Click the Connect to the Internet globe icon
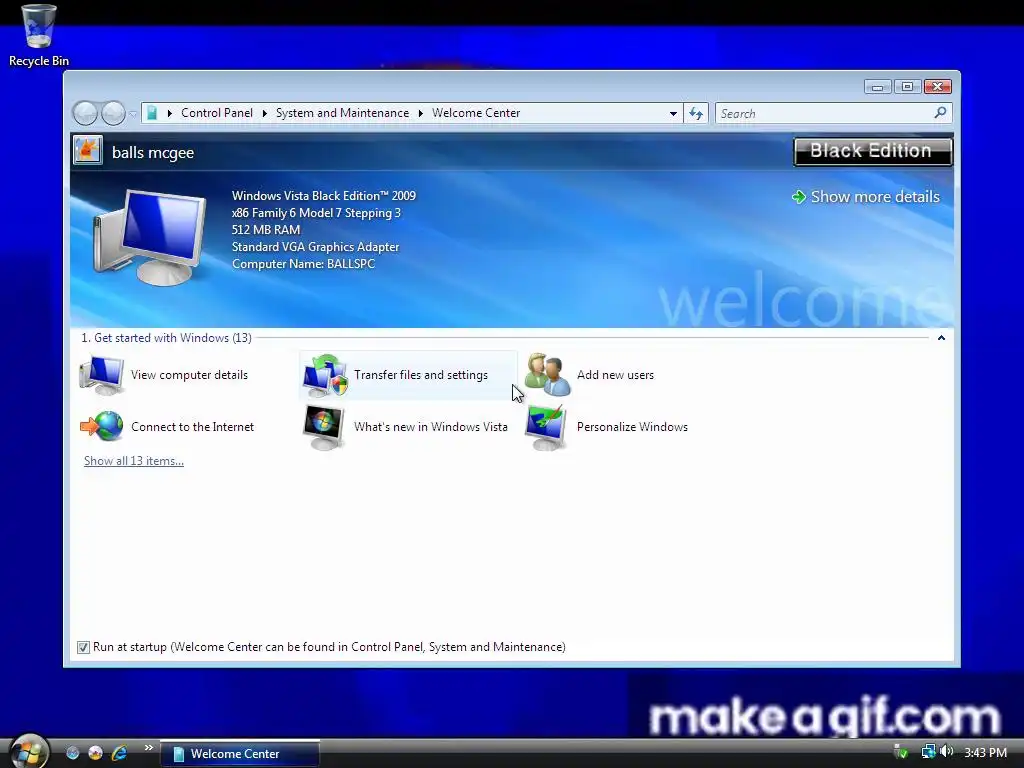 pyautogui.click(x=102, y=426)
